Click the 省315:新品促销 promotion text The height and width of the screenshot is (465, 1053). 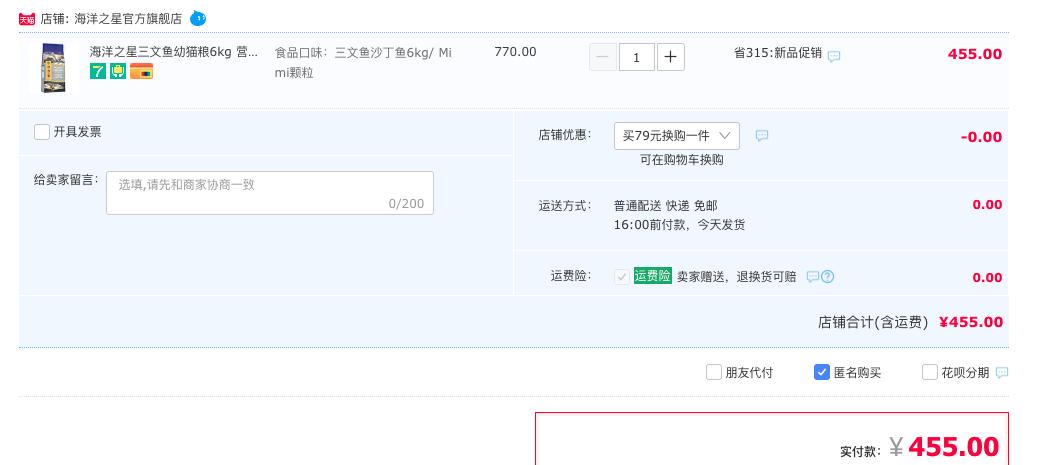coord(778,52)
